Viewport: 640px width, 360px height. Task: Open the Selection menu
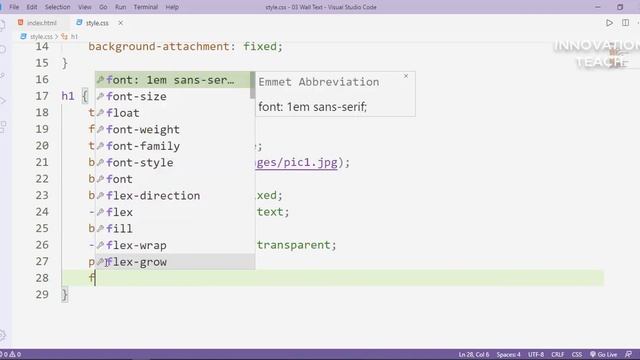pos(58,7)
